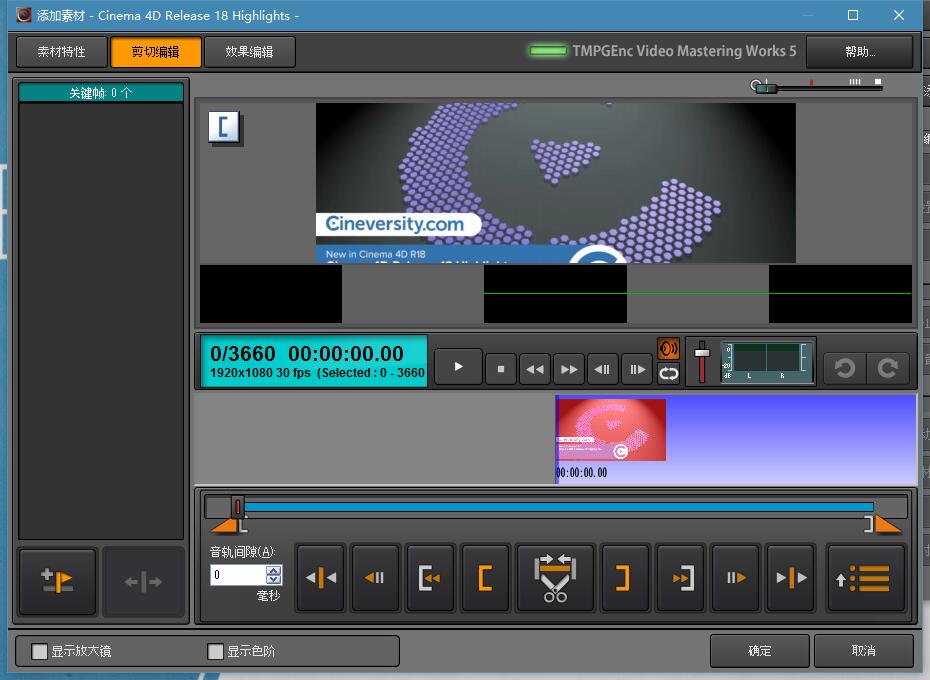Step back one frame in playback controls

click(x=603, y=369)
